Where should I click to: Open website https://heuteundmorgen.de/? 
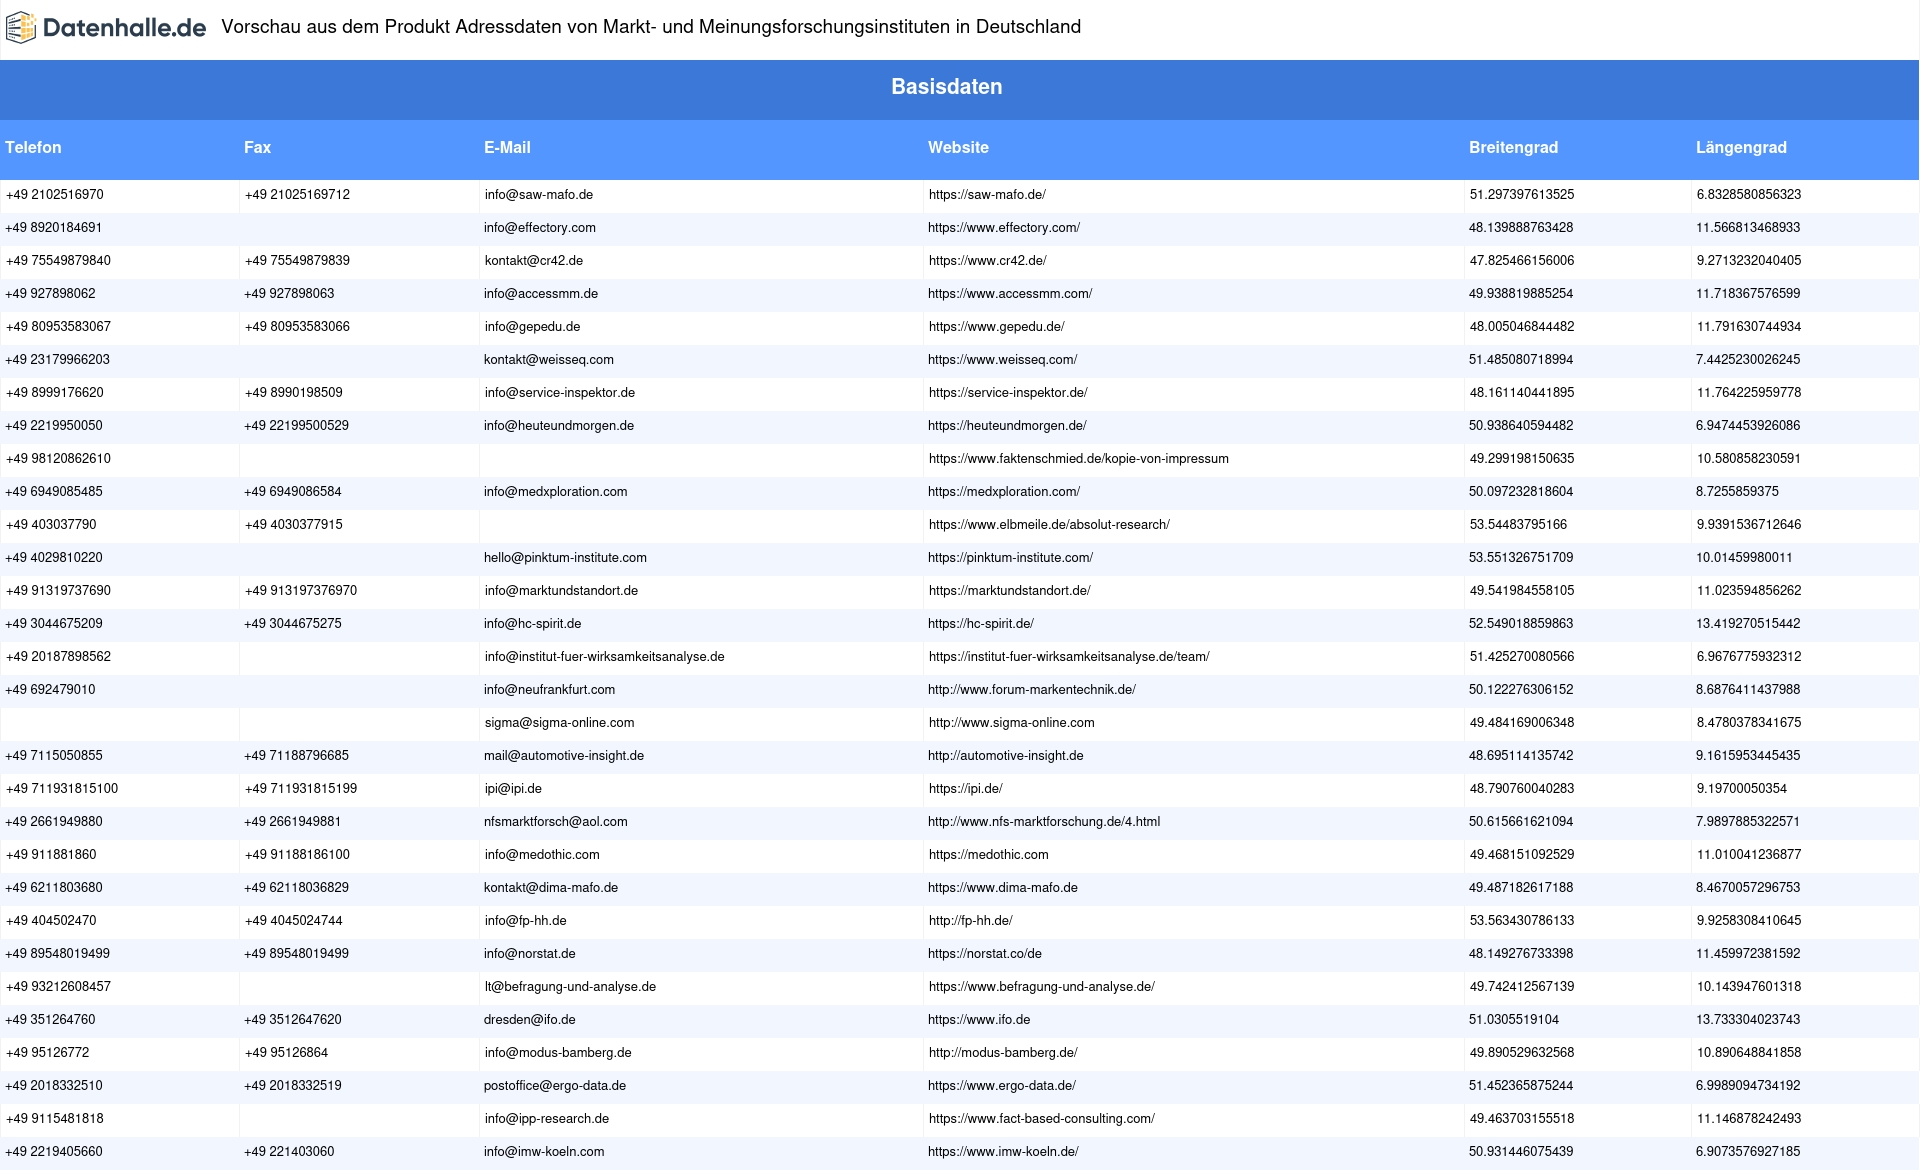coord(1007,426)
